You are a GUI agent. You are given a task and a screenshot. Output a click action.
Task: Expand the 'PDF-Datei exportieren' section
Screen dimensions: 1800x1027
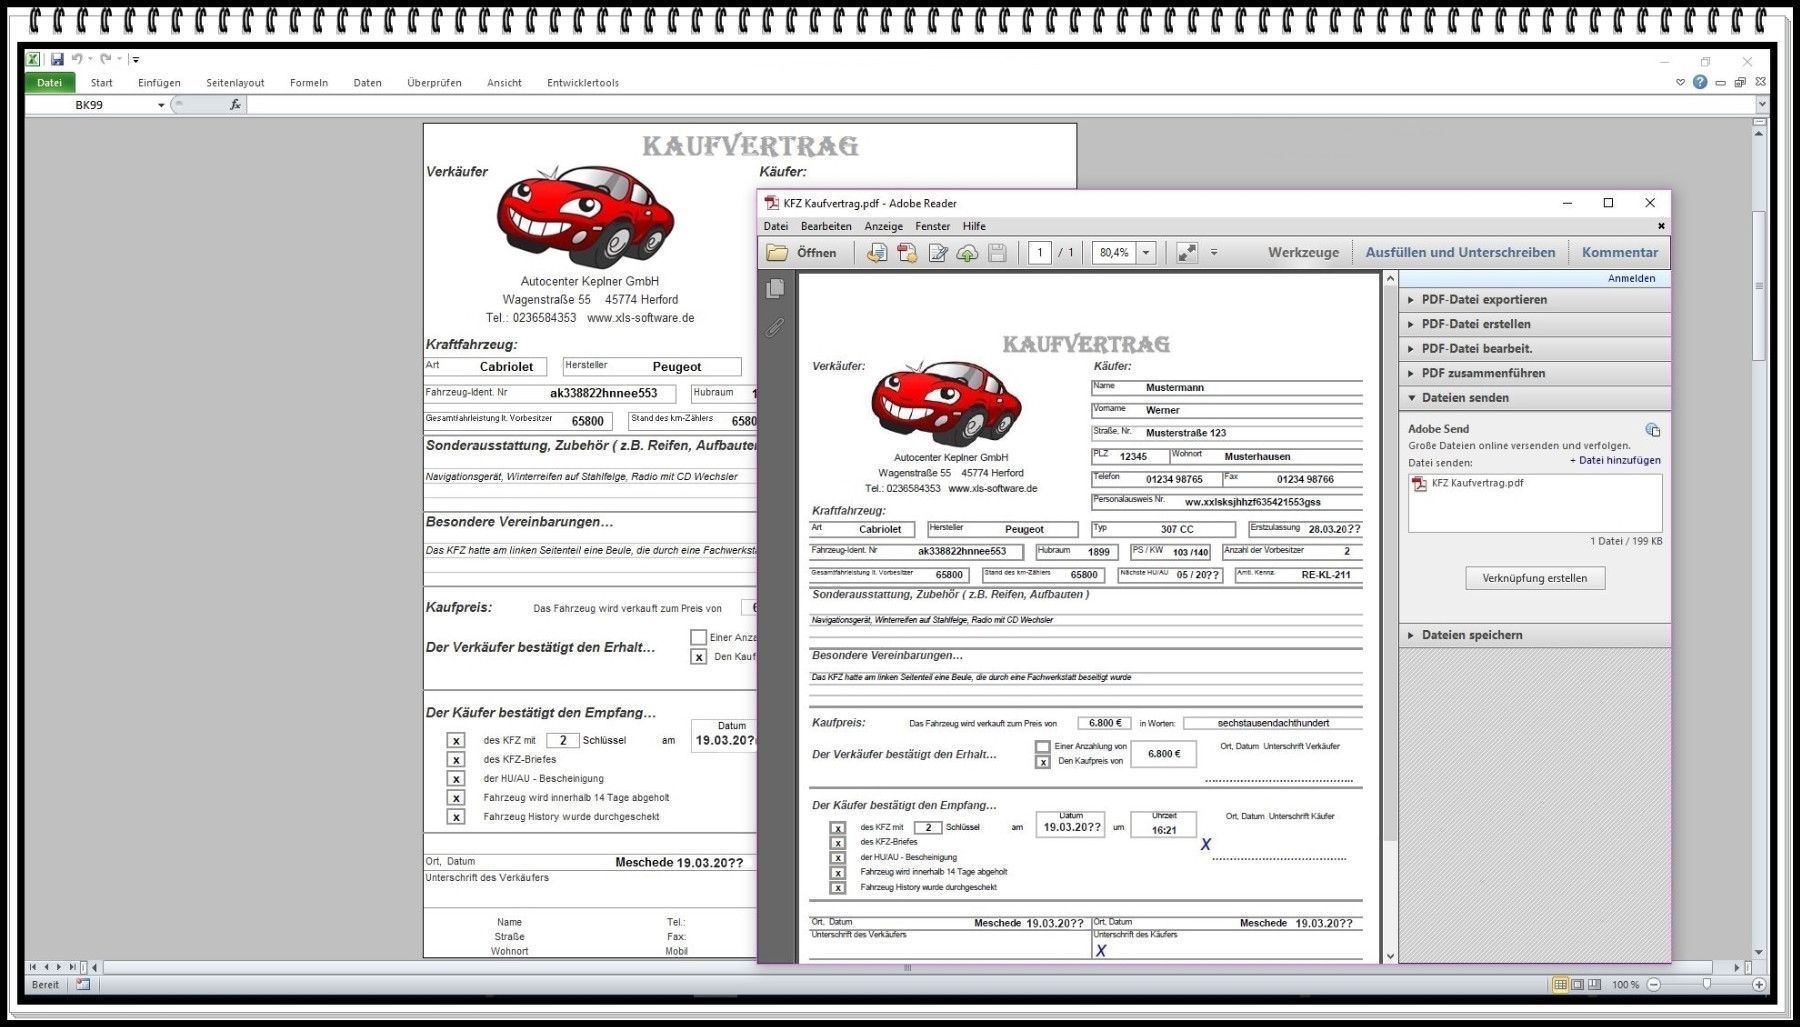(1483, 300)
